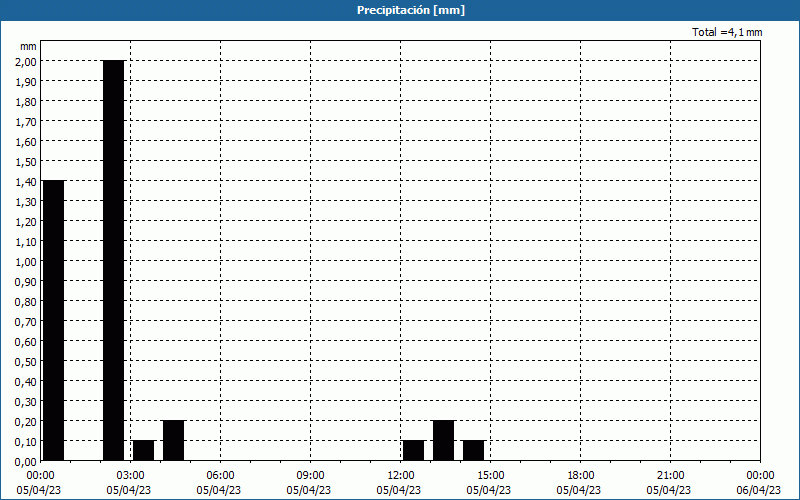Click the '0,30' y-axis label
This screenshot has width=800, height=500.
pos(26,402)
